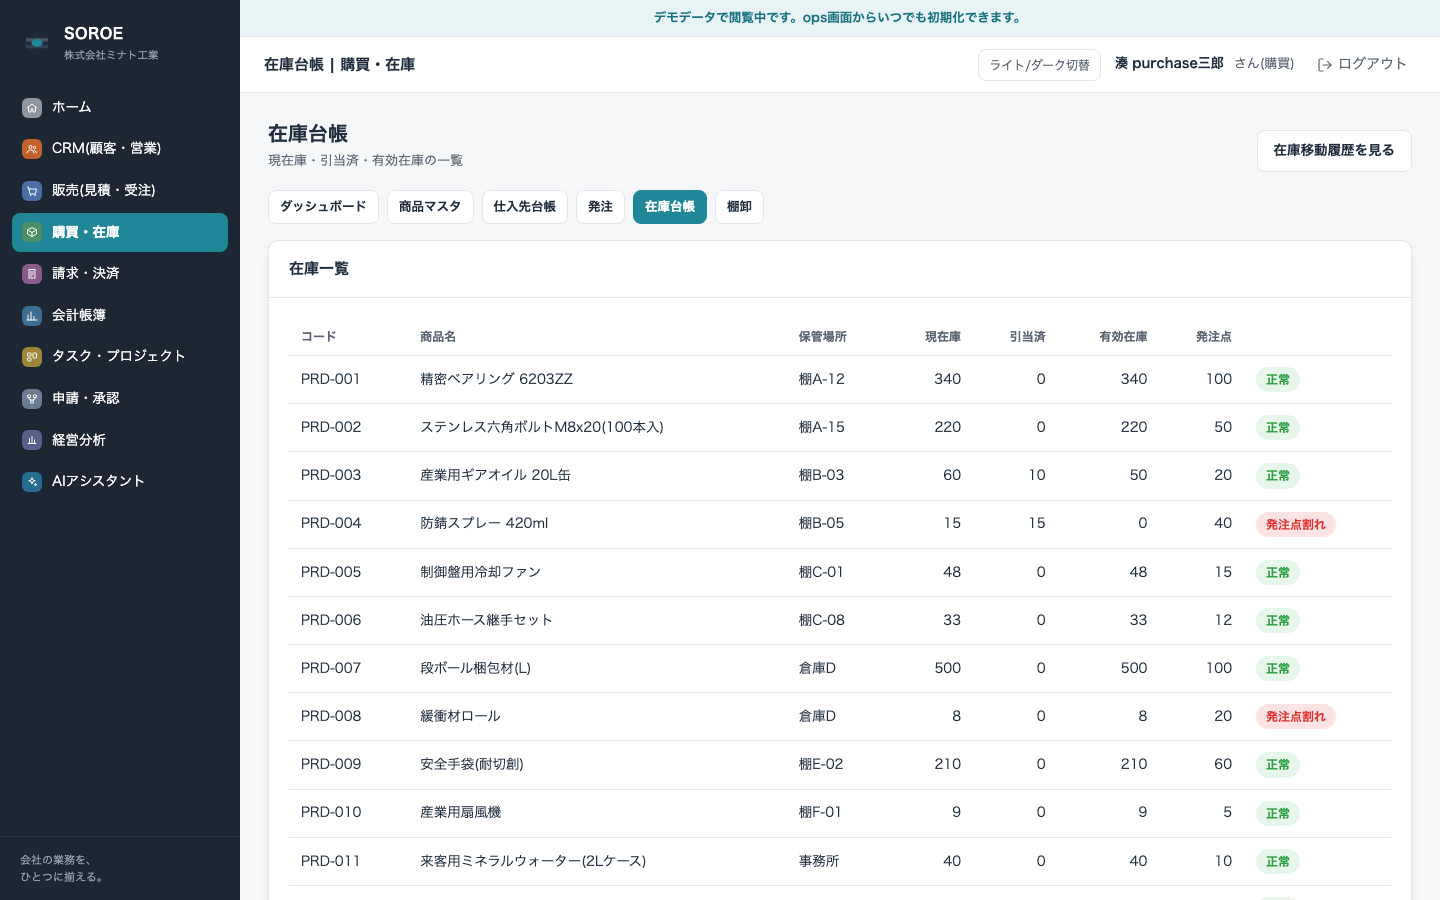Click 発注点割れ badge for PRD-004
The image size is (1440, 900).
(x=1296, y=524)
